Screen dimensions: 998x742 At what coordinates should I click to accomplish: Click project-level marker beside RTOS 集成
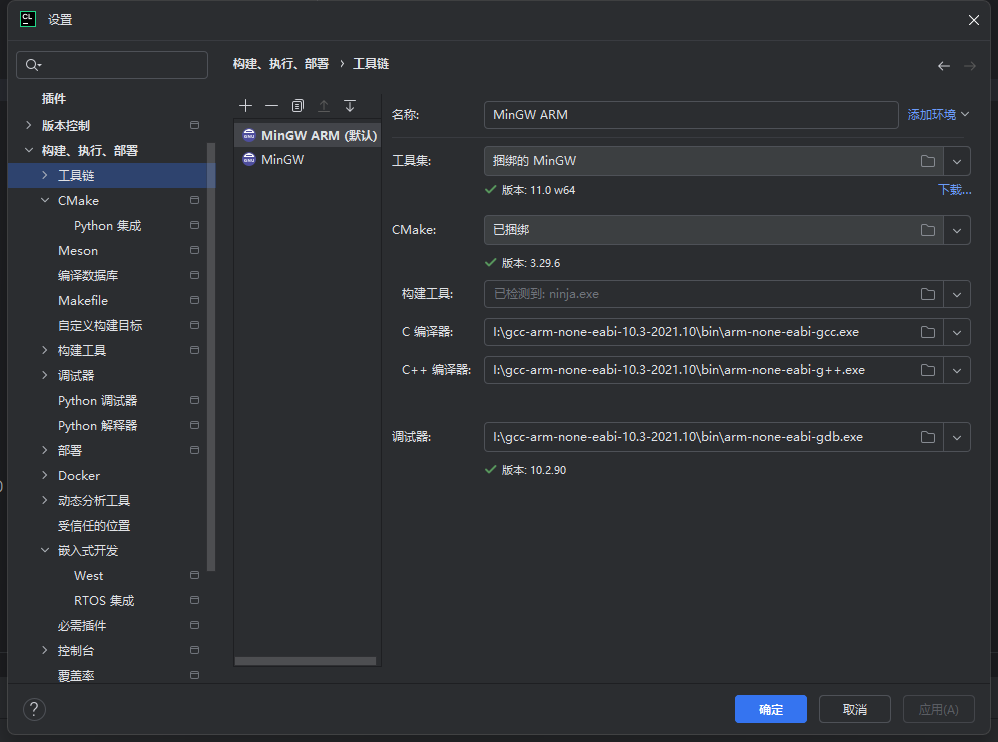[x=195, y=600]
